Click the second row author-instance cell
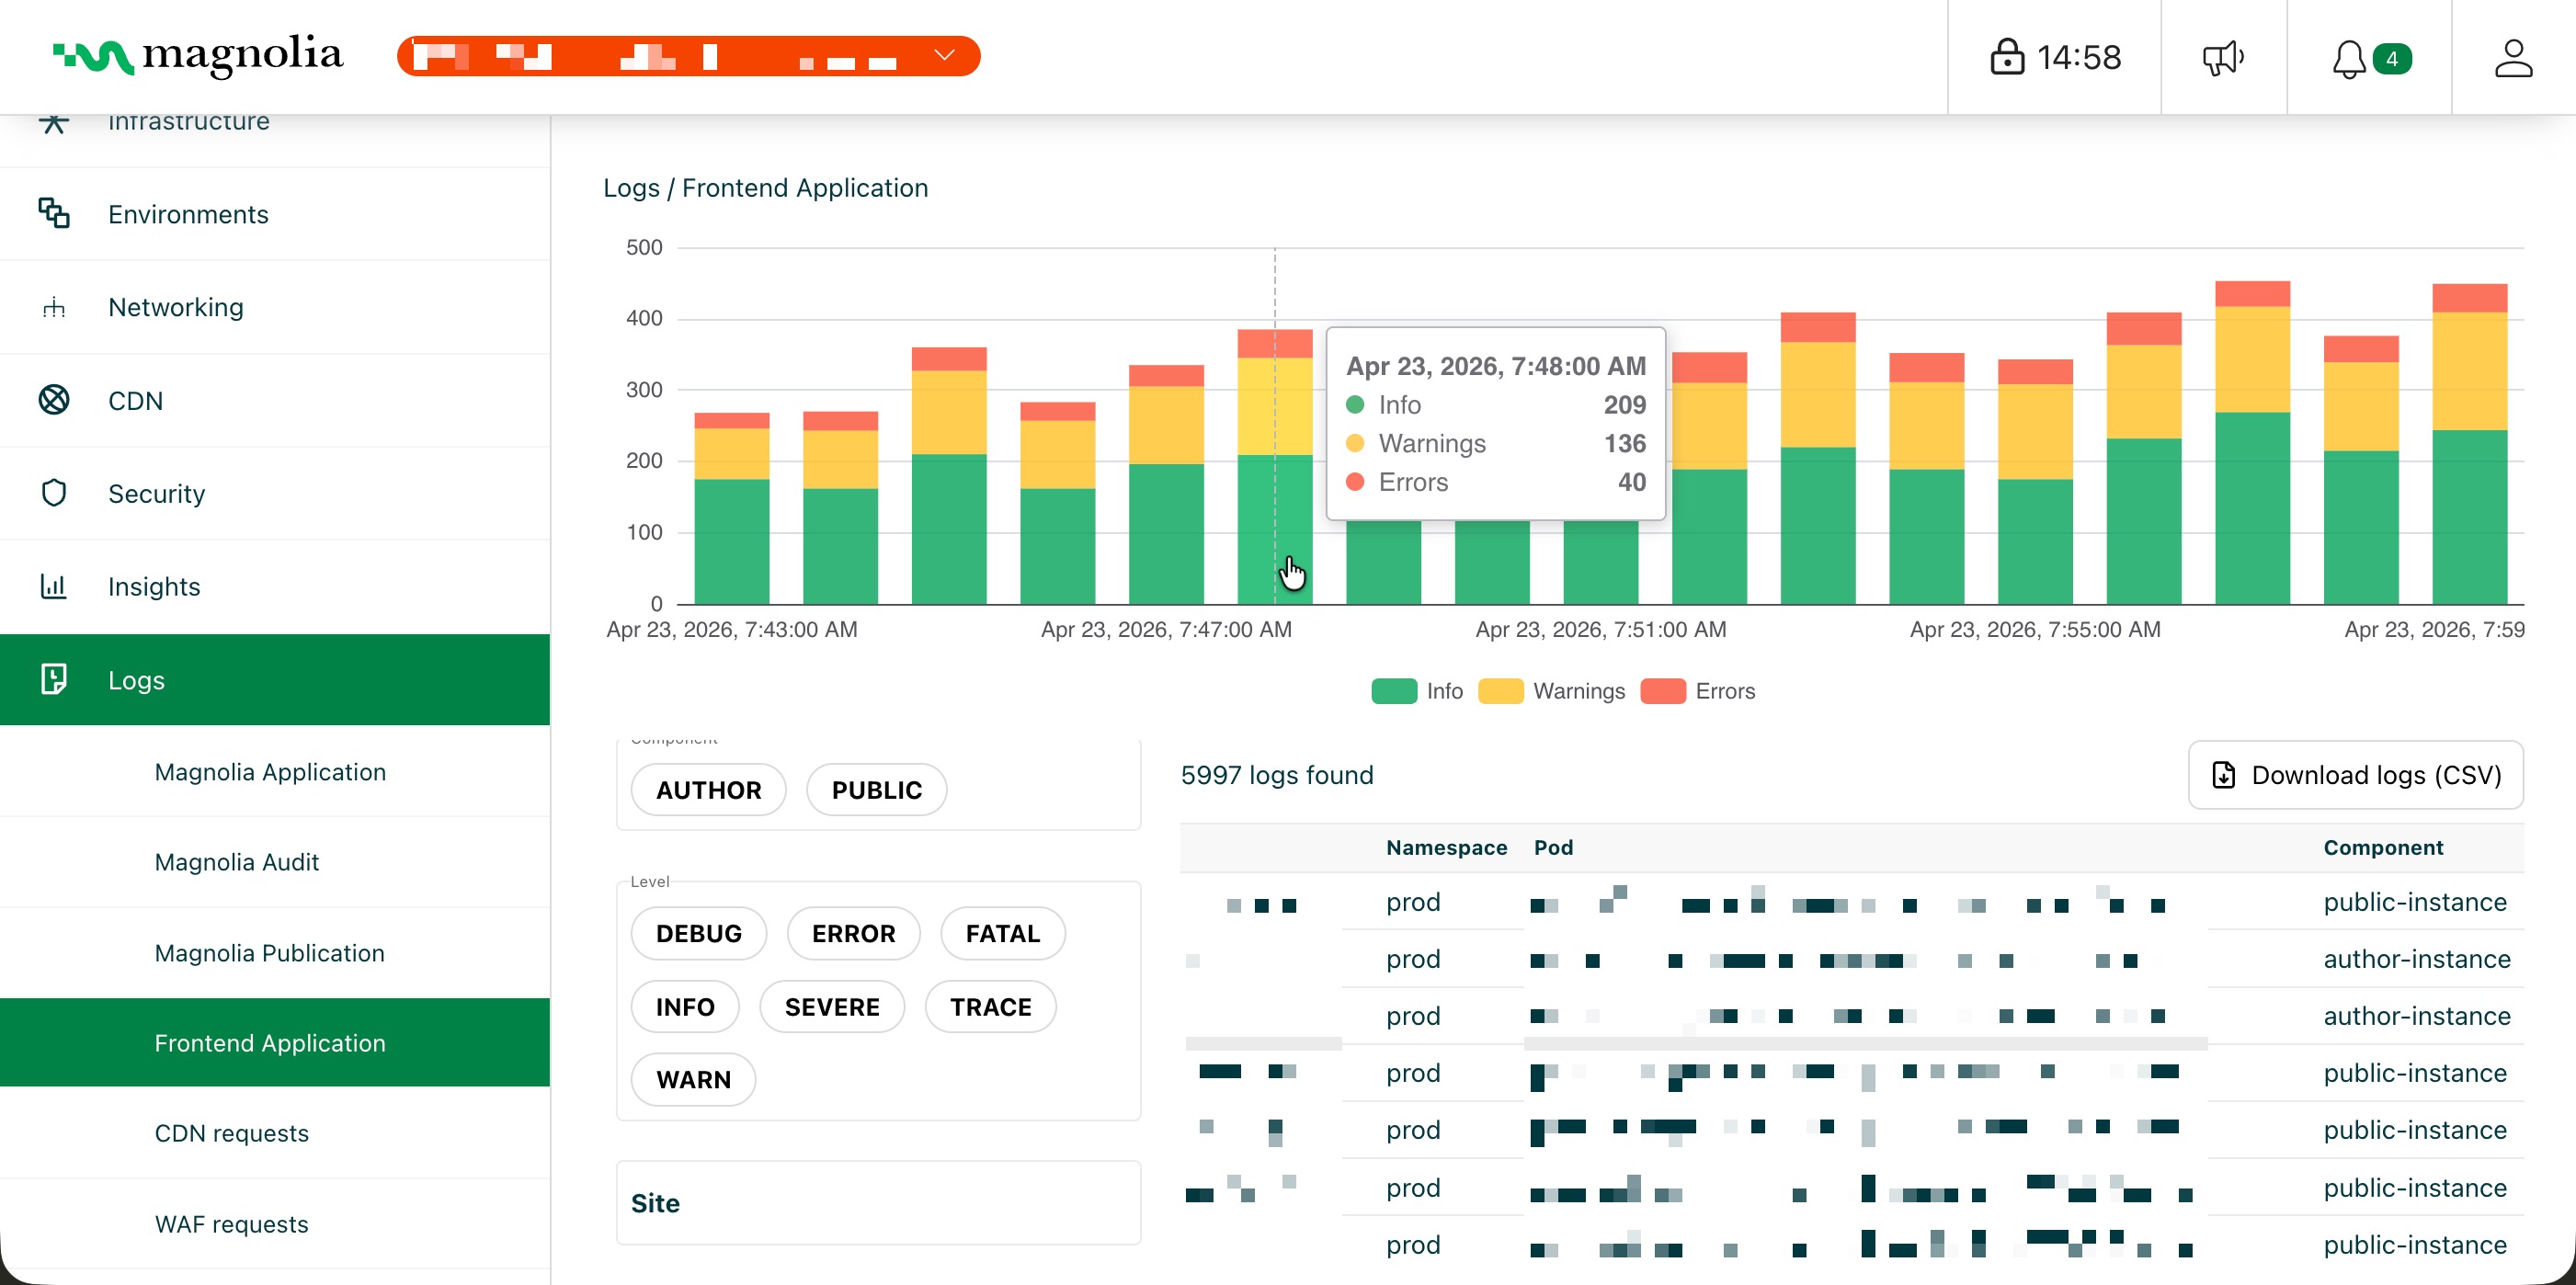The width and height of the screenshot is (2576, 1285). click(x=2417, y=959)
